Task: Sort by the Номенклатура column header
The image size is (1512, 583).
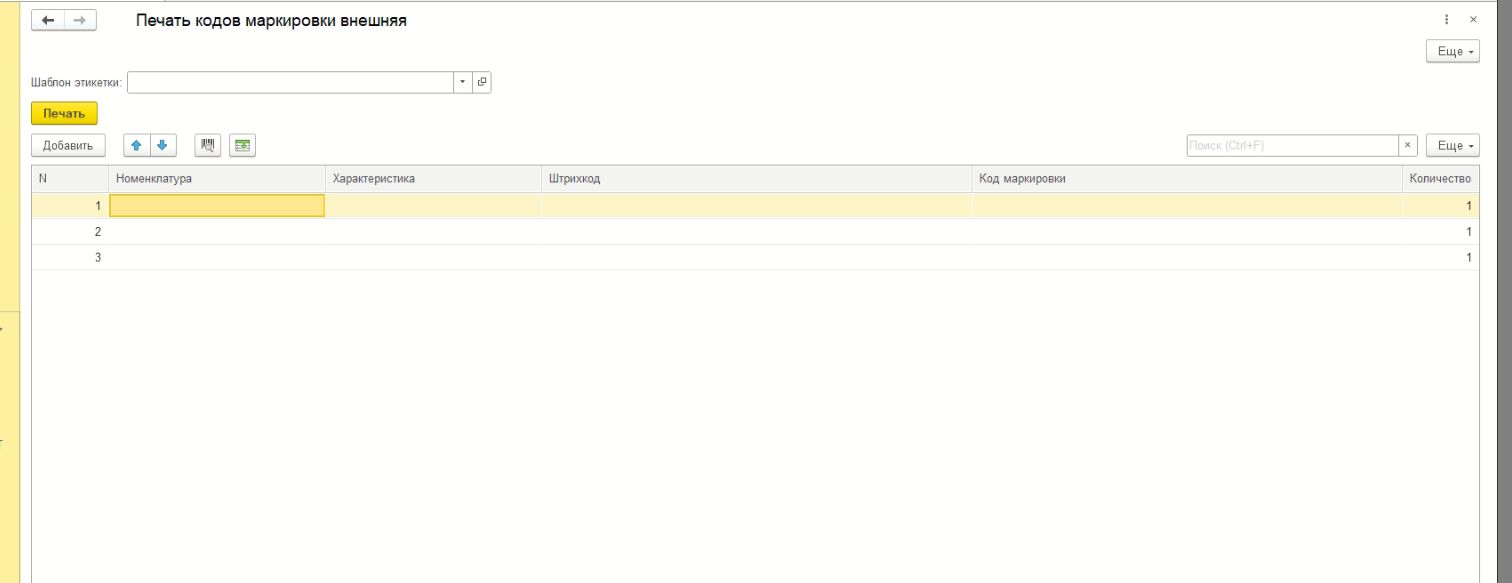Action: [217, 179]
